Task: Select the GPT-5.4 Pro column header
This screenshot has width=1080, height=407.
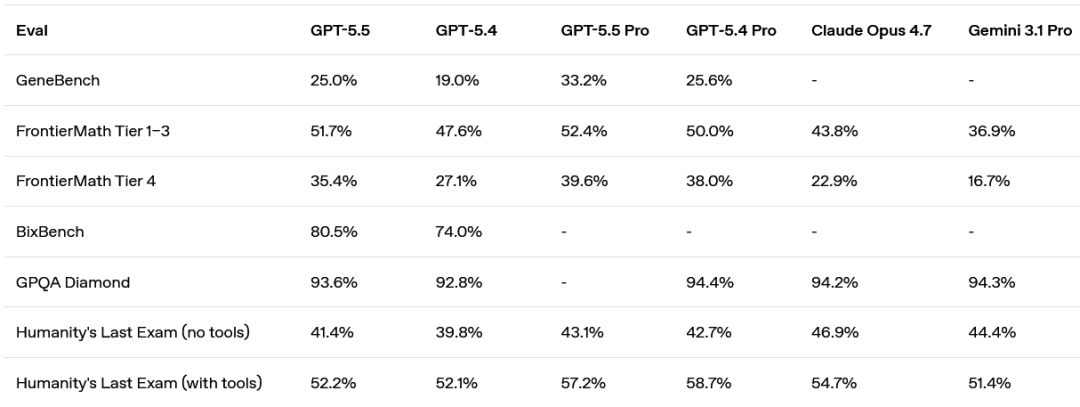Action: coord(730,31)
